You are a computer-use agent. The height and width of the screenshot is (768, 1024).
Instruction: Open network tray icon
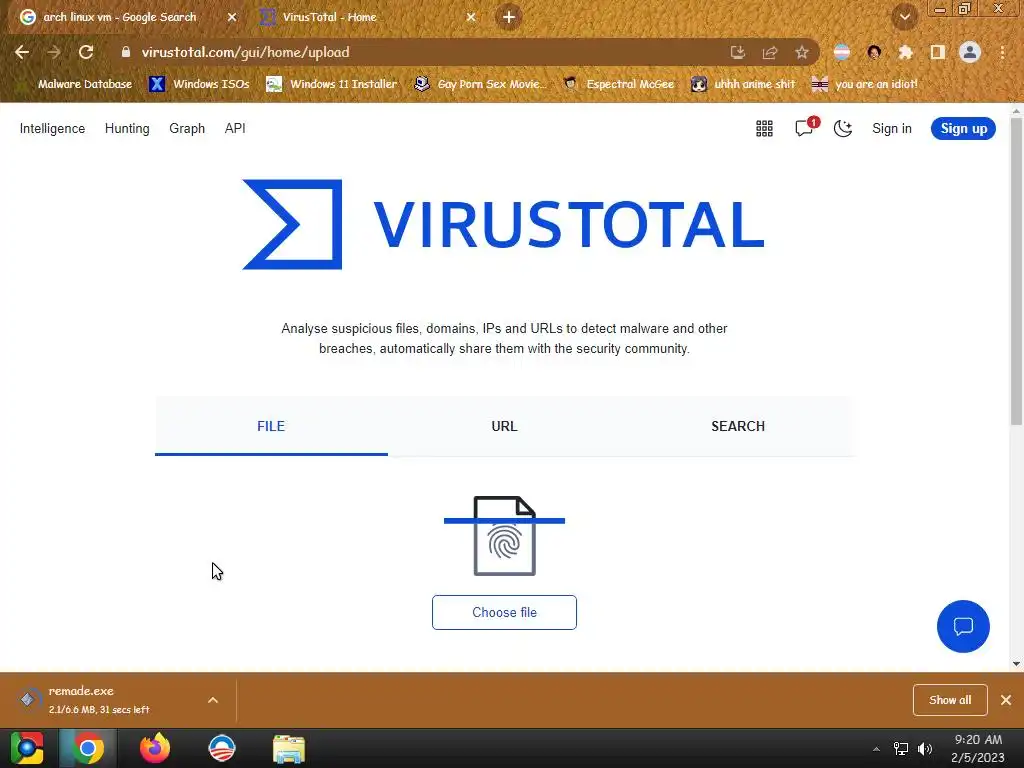tap(901, 749)
